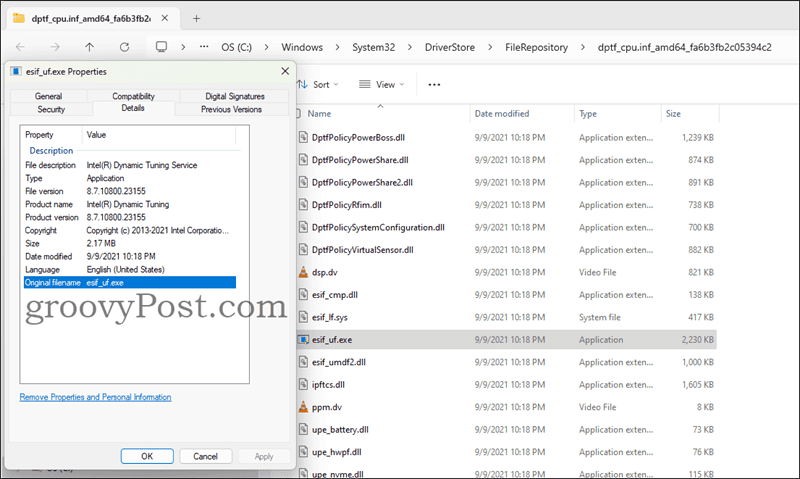Switch to the Security tab
The height and width of the screenshot is (479, 800).
51,109
